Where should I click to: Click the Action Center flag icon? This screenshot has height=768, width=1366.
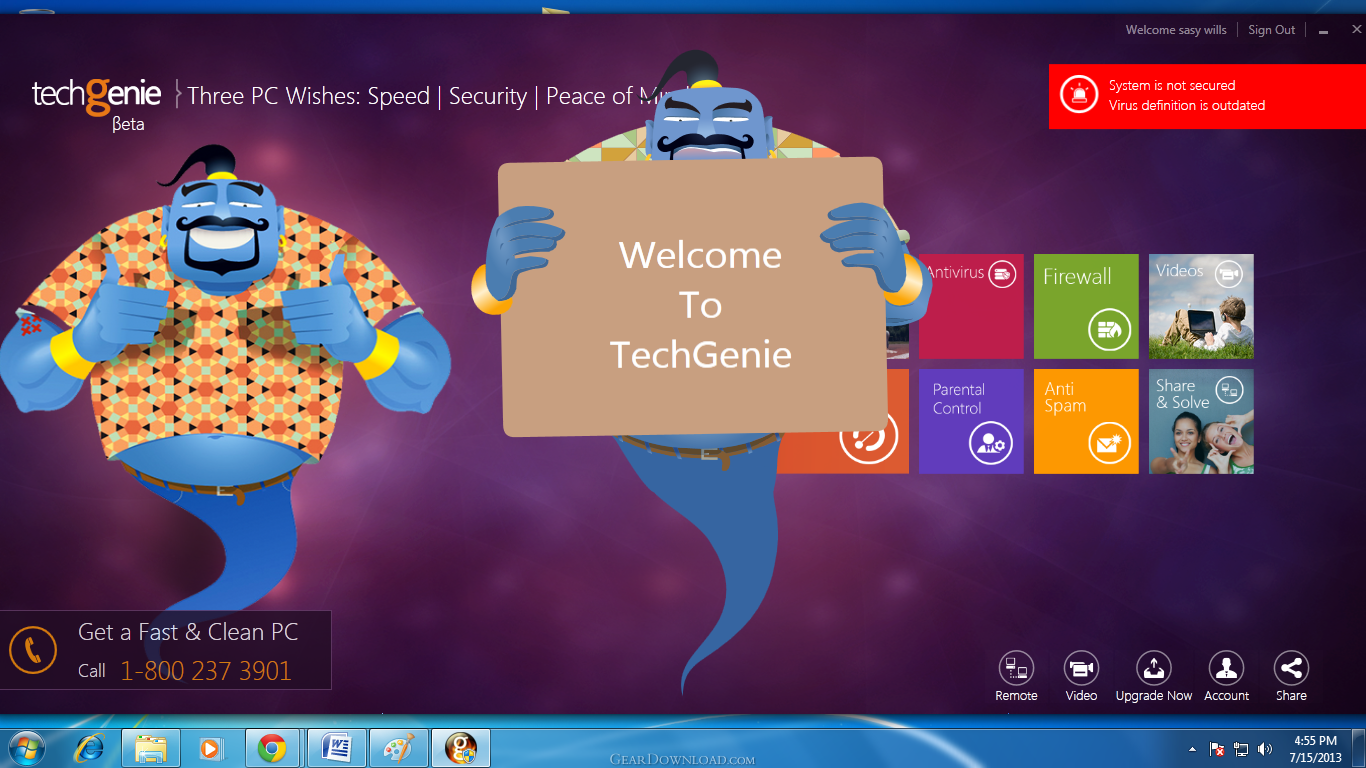(1217, 748)
